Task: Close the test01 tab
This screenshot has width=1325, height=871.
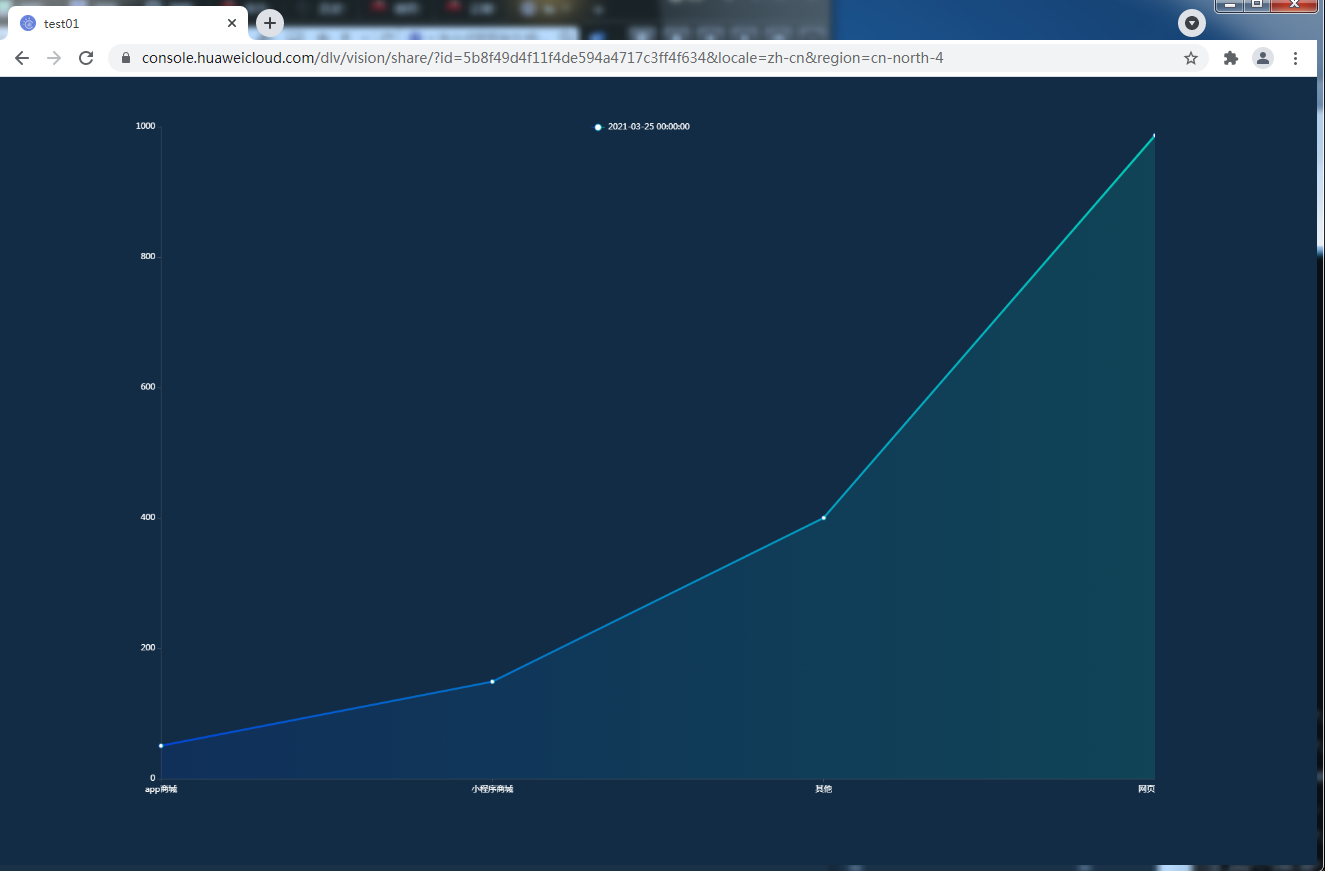Action: 232,23
